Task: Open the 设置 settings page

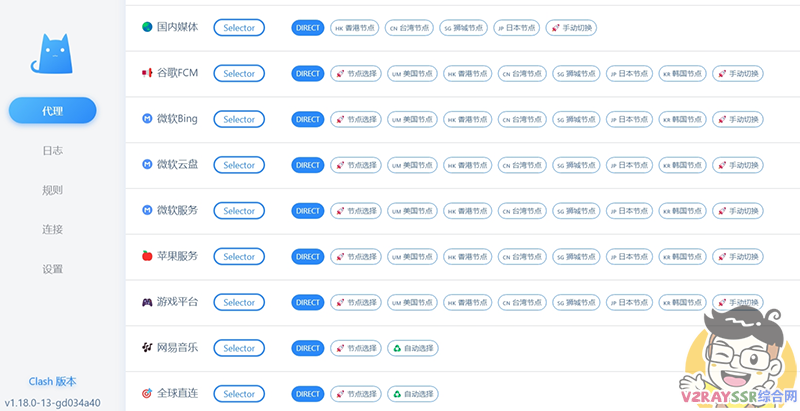Action: click(53, 269)
